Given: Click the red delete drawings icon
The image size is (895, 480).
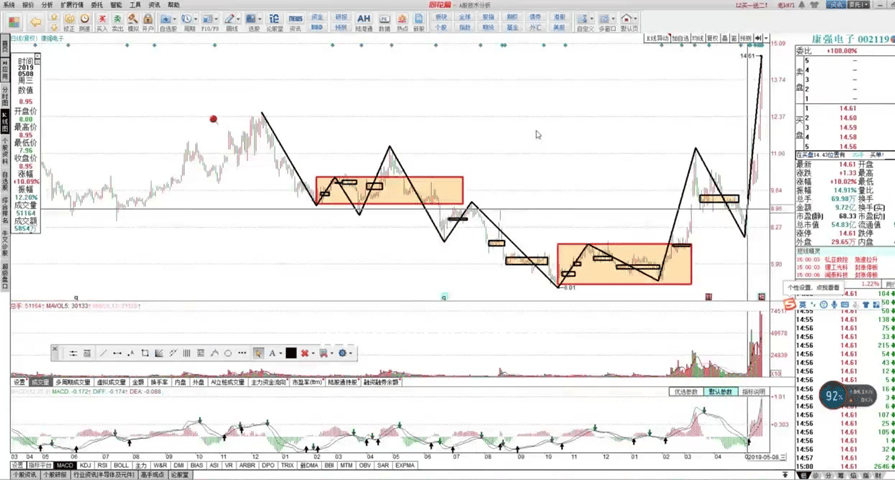Looking at the screenshot, I should pos(305,353).
